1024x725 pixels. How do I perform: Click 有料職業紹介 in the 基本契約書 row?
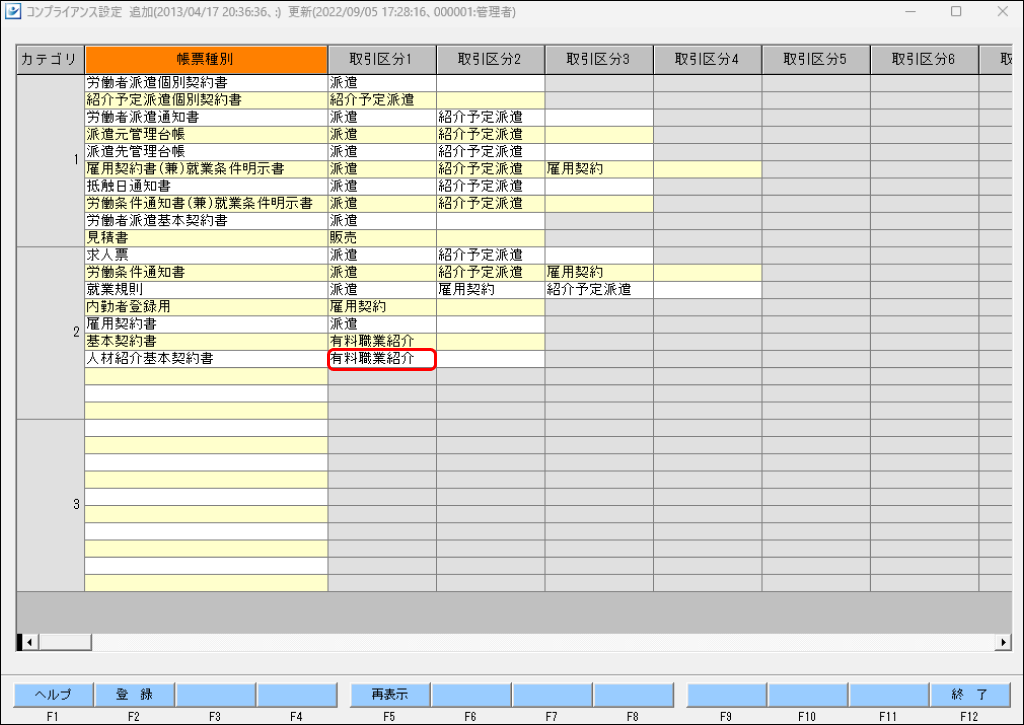click(x=382, y=342)
